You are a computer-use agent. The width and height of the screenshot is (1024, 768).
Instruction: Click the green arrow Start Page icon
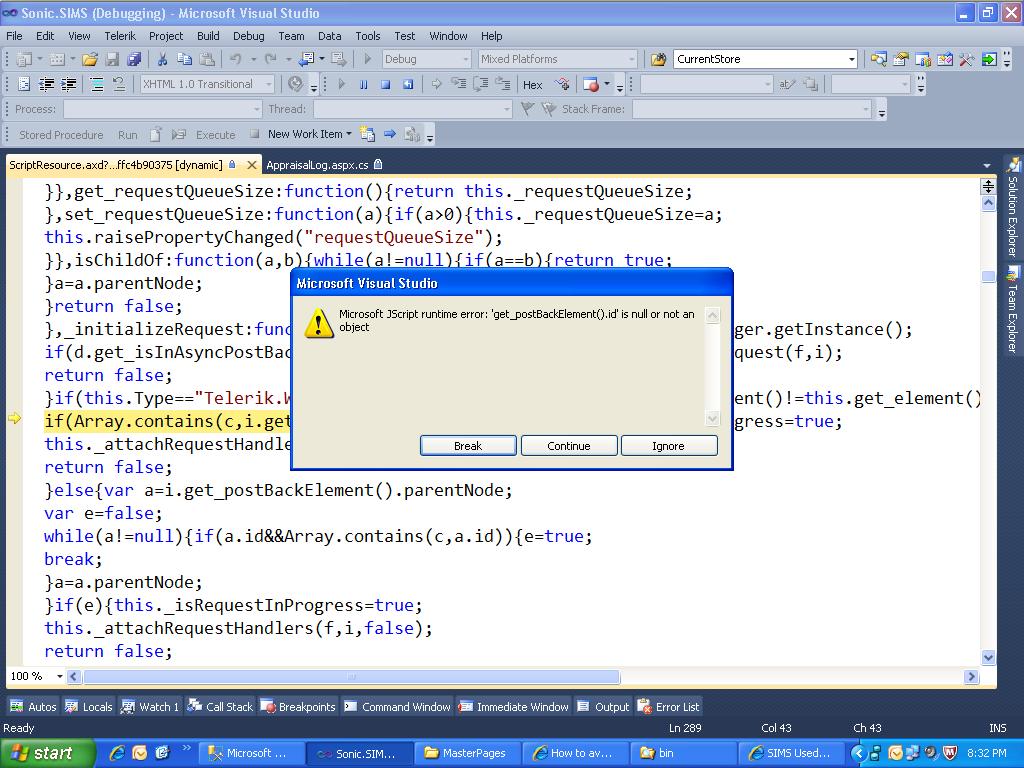[989, 59]
